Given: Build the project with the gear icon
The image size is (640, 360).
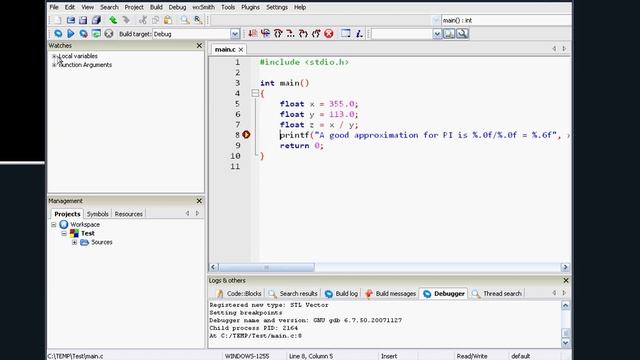Looking at the screenshot, I should [58, 34].
